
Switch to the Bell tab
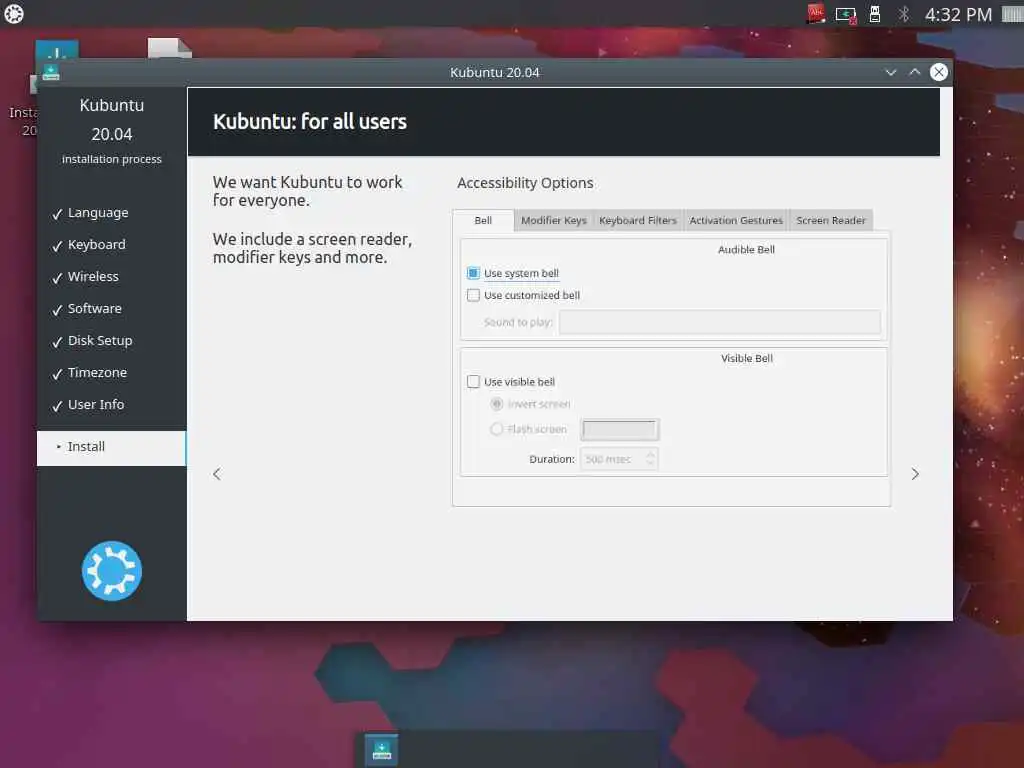pos(483,221)
